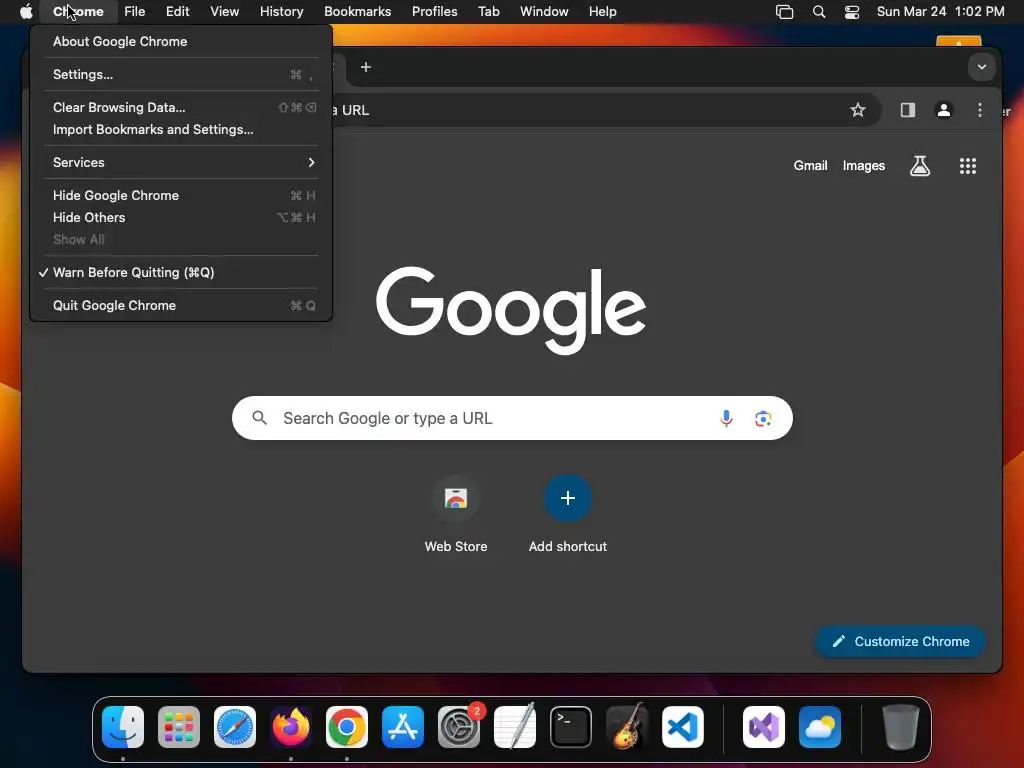Image resolution: width=1024 pixels, height=768 pixels.
Task: Open Search Labs flask icon
Action: coord(920,166)
